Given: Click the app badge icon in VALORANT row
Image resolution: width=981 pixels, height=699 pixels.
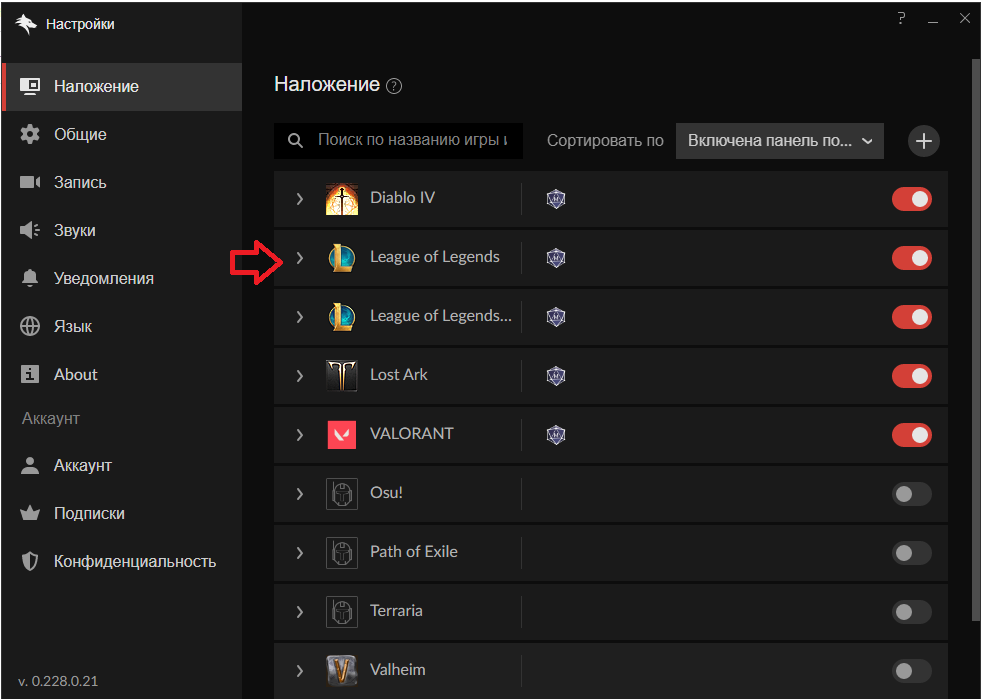Looking at the screenshot, I should tap(556, 435).
